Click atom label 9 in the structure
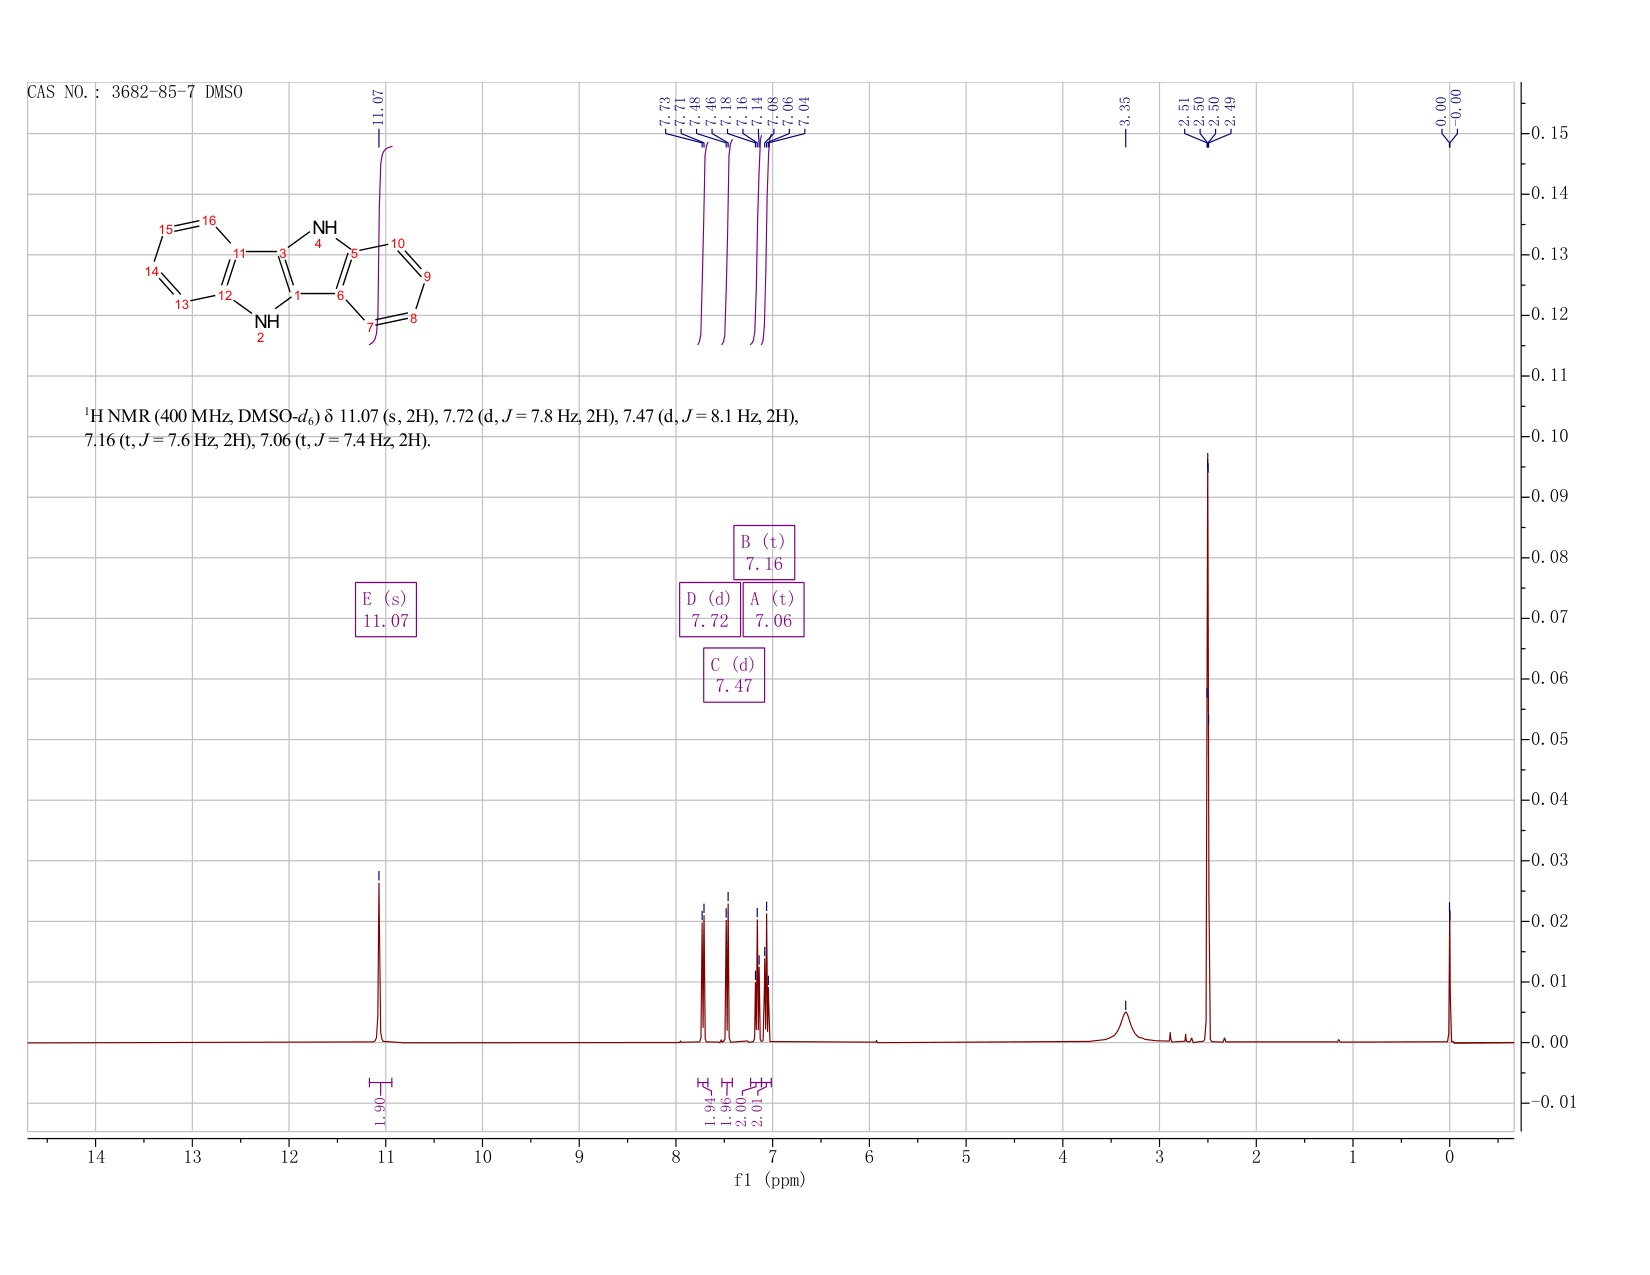The height and width of the screenshot is (1275, 1650). (x=427, y=276)
